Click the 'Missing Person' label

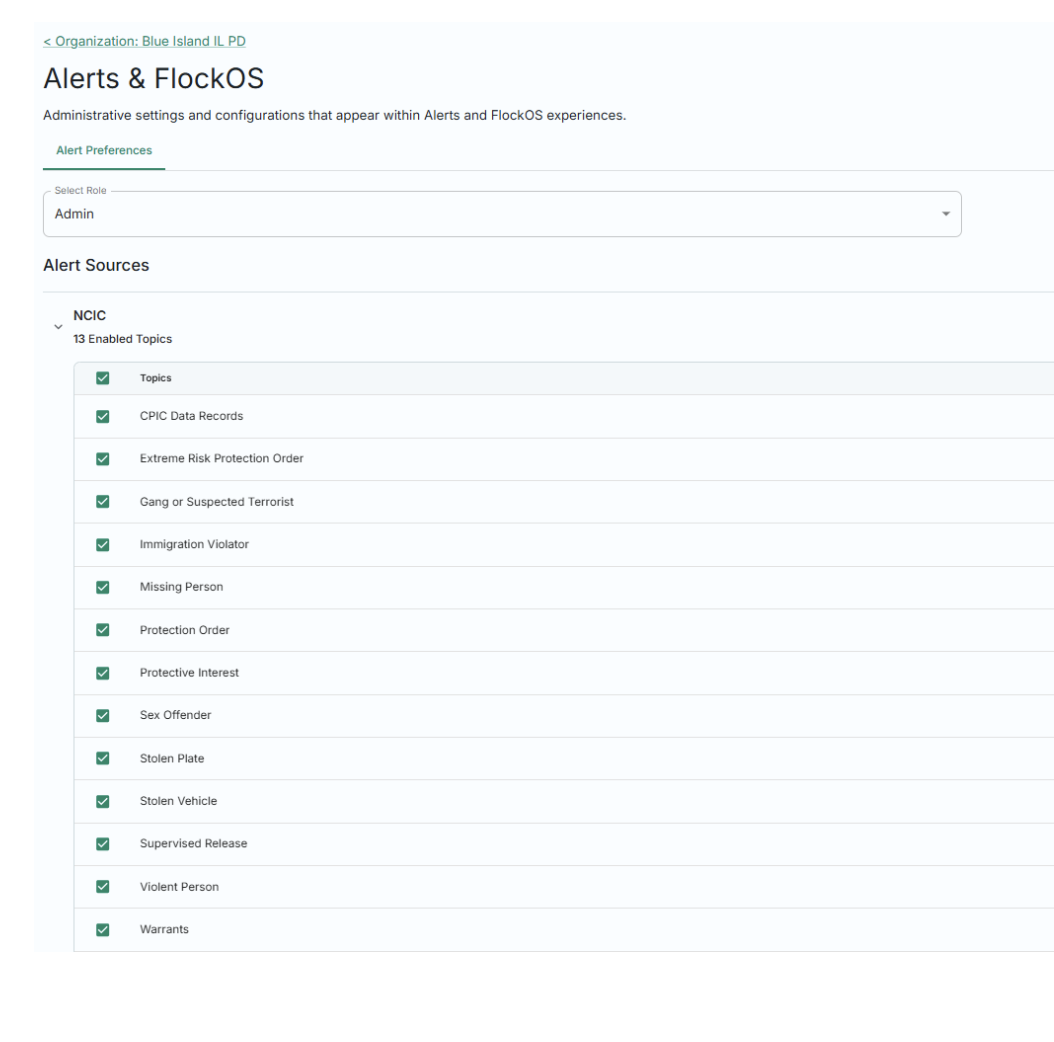(x=181, y=587)
